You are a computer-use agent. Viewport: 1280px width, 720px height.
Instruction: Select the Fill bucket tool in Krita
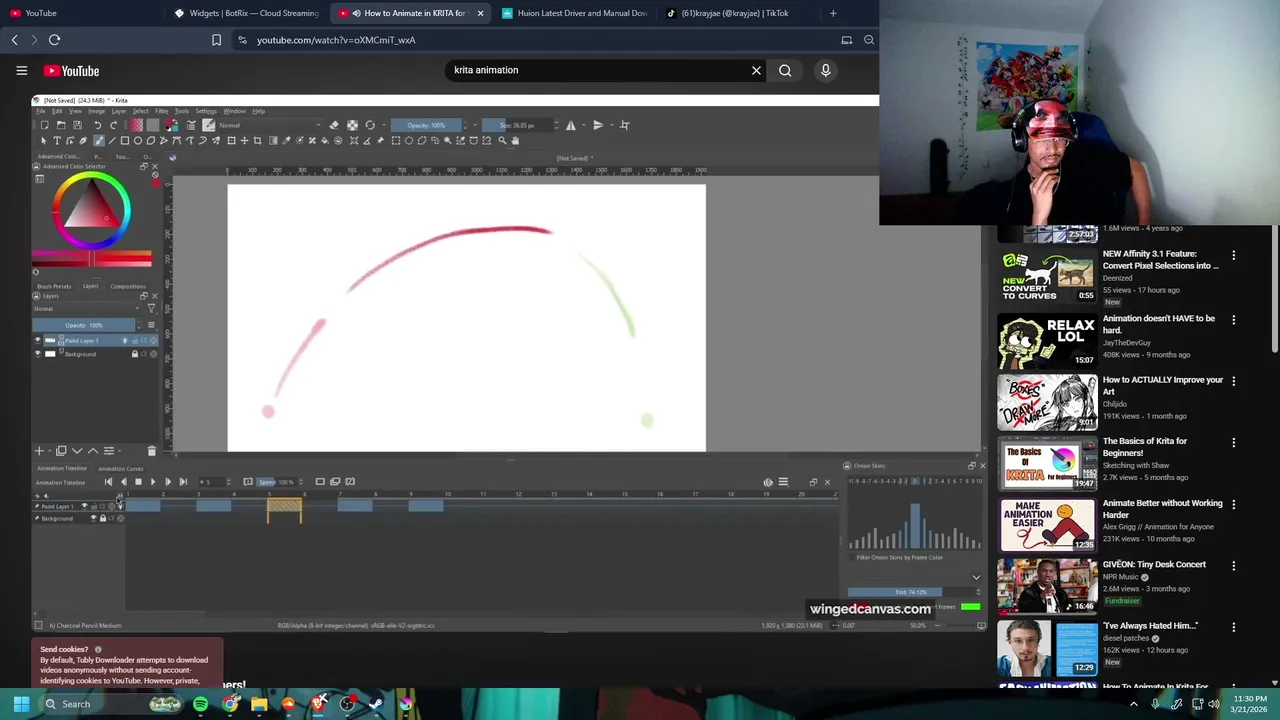pos(325,140)
